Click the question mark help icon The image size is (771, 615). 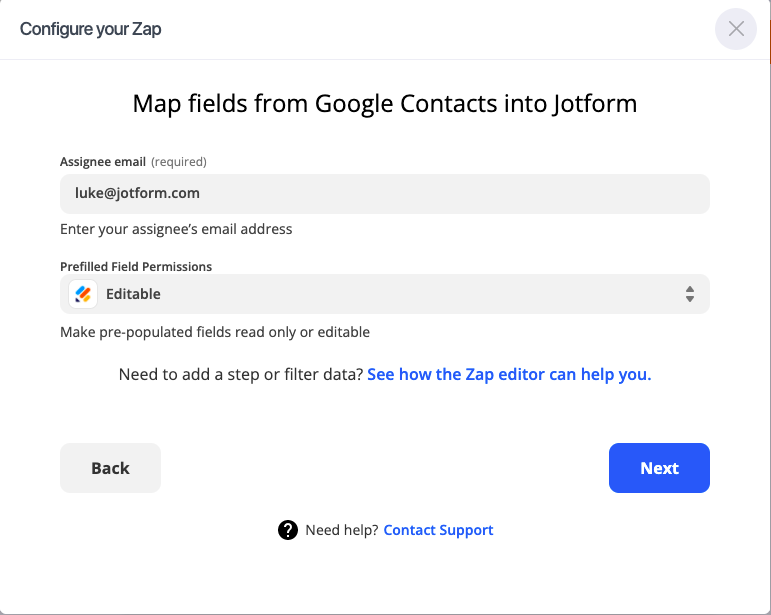[288, 530]
